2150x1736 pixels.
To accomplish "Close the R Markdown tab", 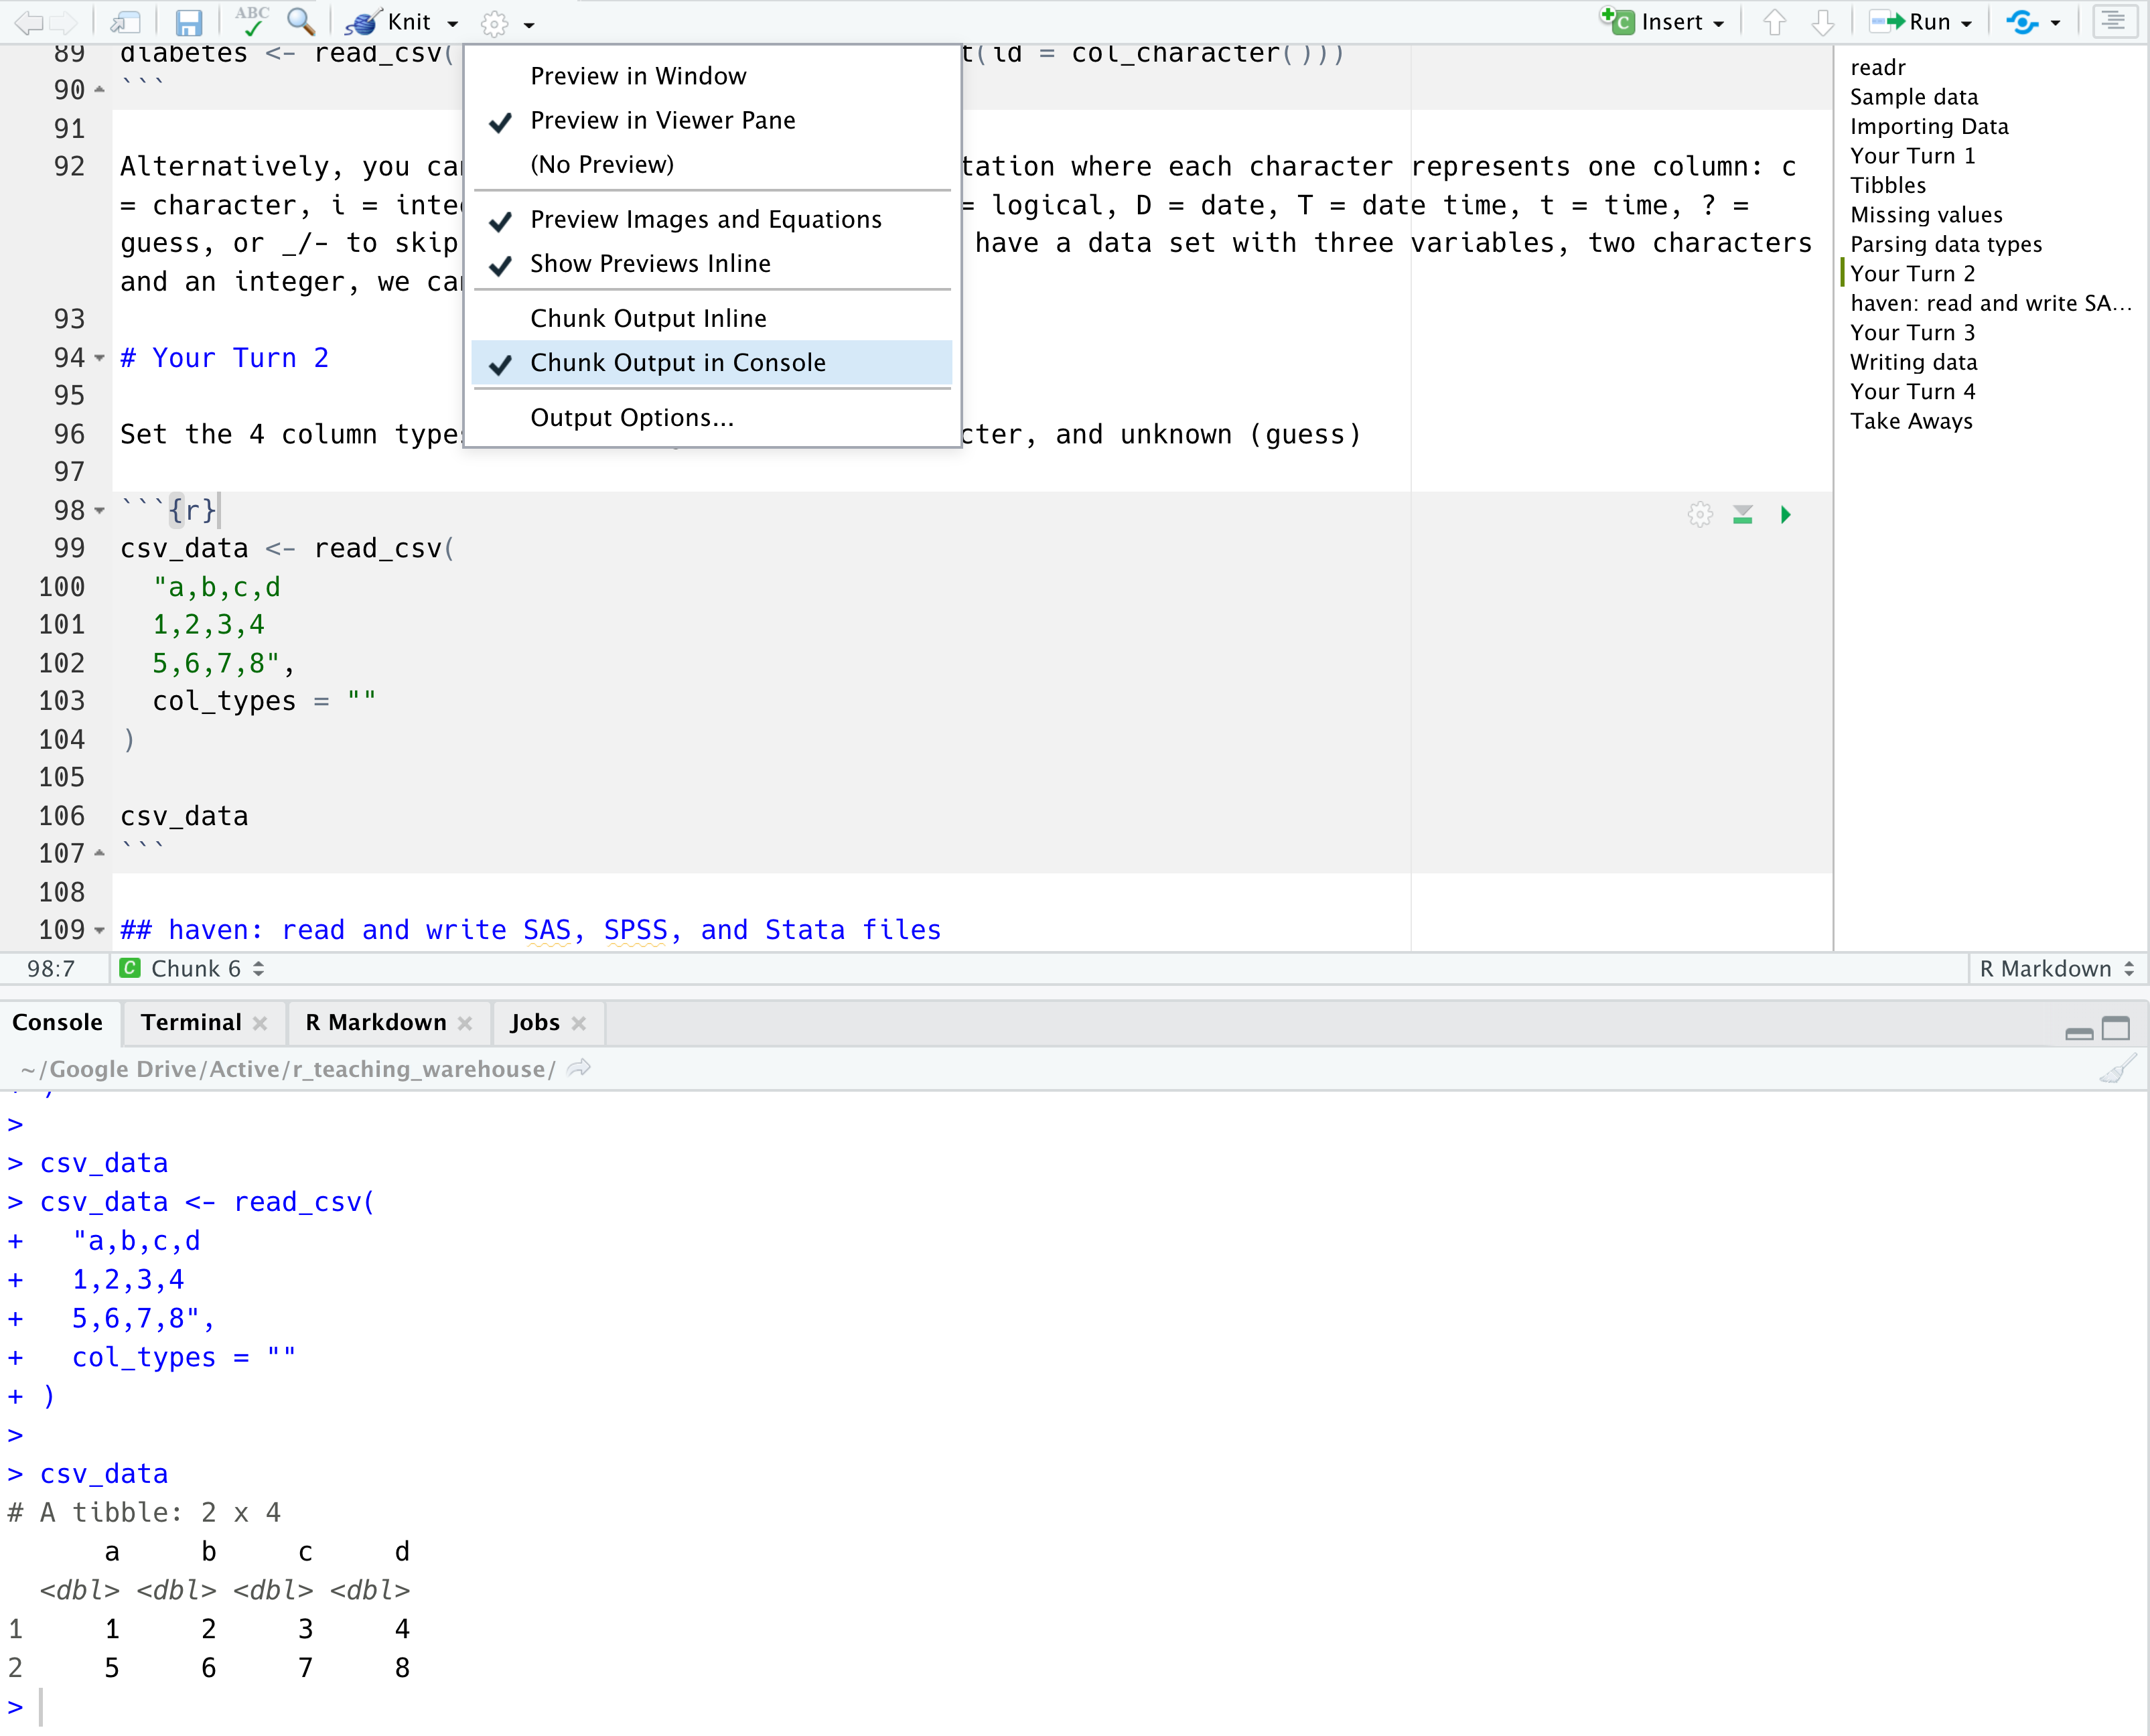I will 465,1023.
